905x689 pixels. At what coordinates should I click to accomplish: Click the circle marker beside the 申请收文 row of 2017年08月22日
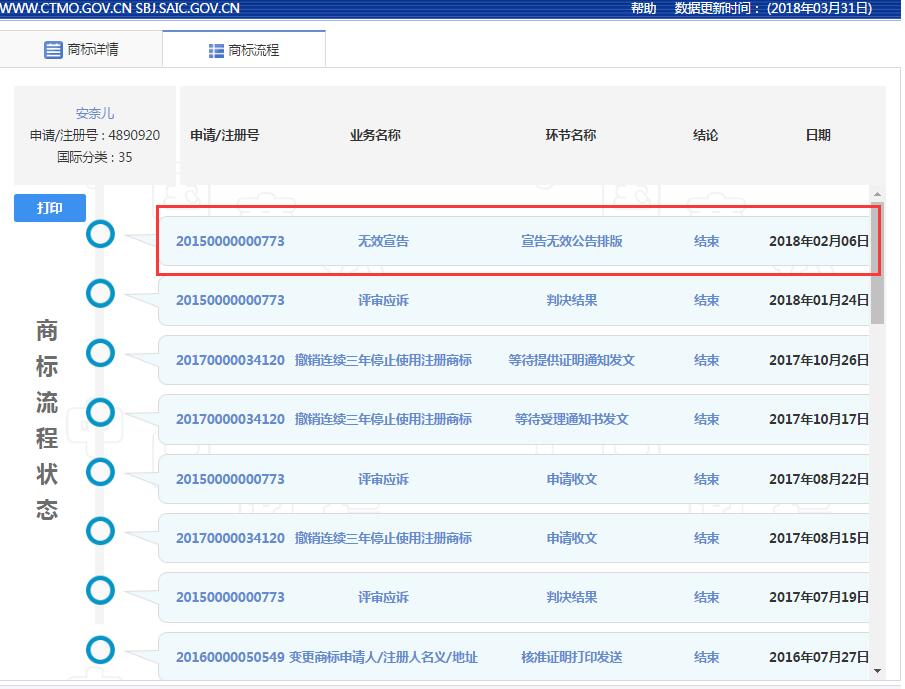pos(100,472)
